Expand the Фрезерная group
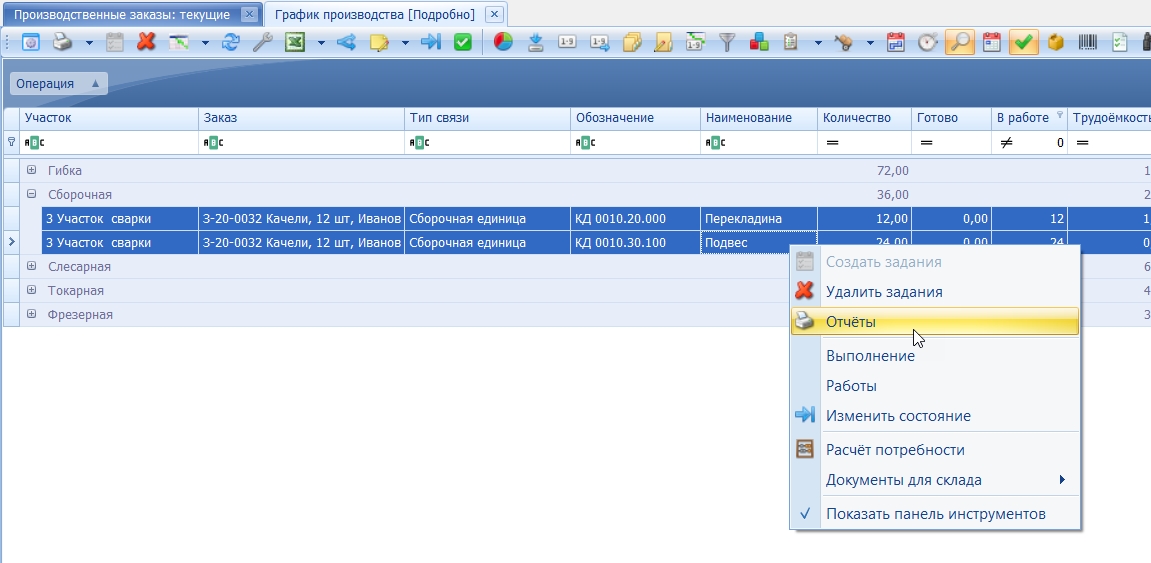 [32, 313]
